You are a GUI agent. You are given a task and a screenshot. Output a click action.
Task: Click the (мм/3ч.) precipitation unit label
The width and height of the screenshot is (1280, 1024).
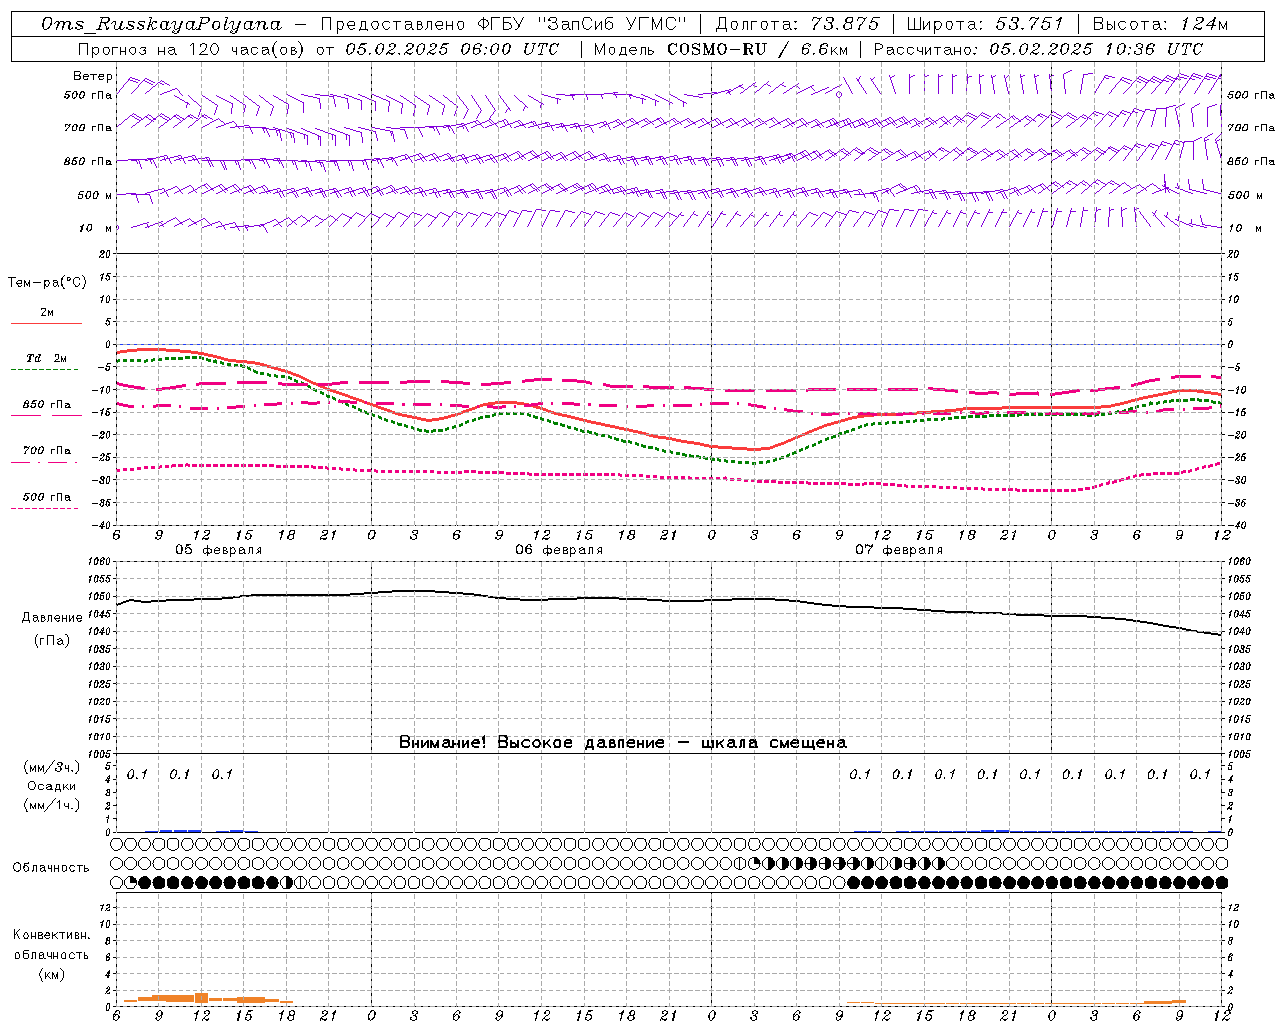51,767
